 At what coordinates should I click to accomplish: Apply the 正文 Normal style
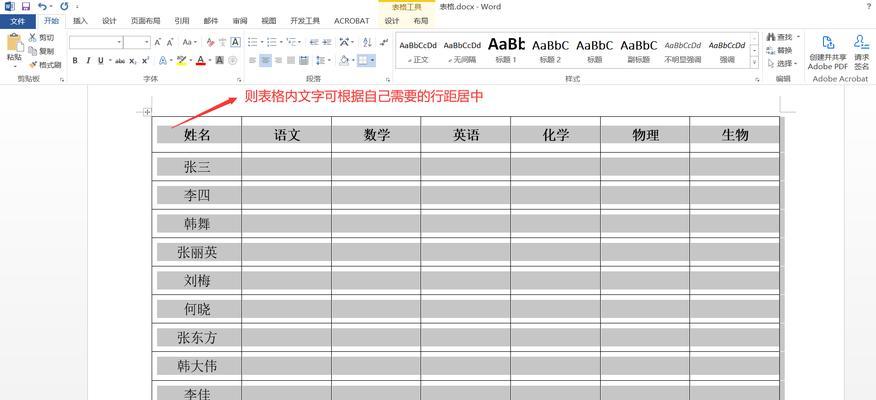[x=418, y=50]
